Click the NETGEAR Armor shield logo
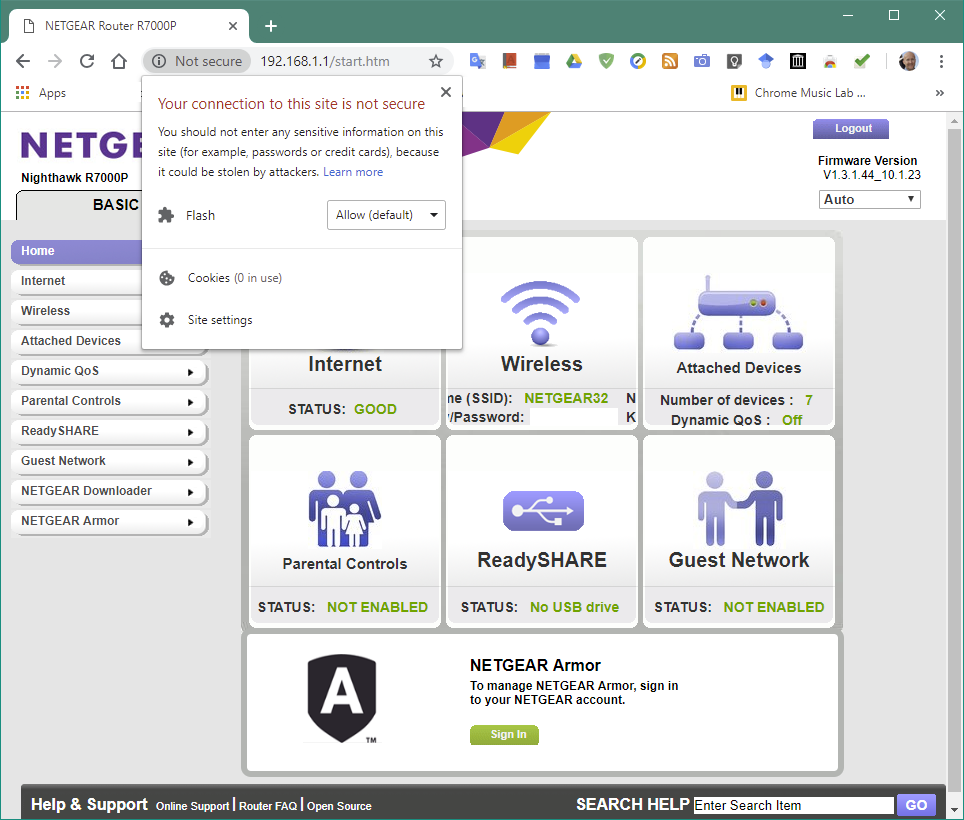The width and height of the screenshot is (964, 820). (x=342, y=698)
